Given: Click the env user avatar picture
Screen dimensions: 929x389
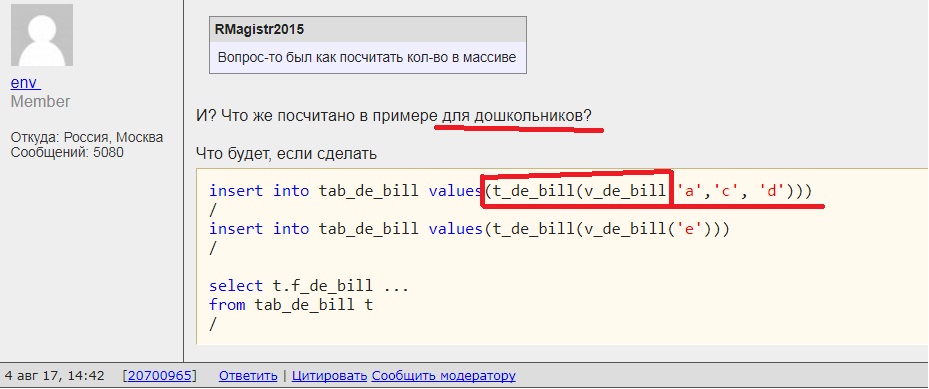Looking at the screenshot, I should (41, 35).
